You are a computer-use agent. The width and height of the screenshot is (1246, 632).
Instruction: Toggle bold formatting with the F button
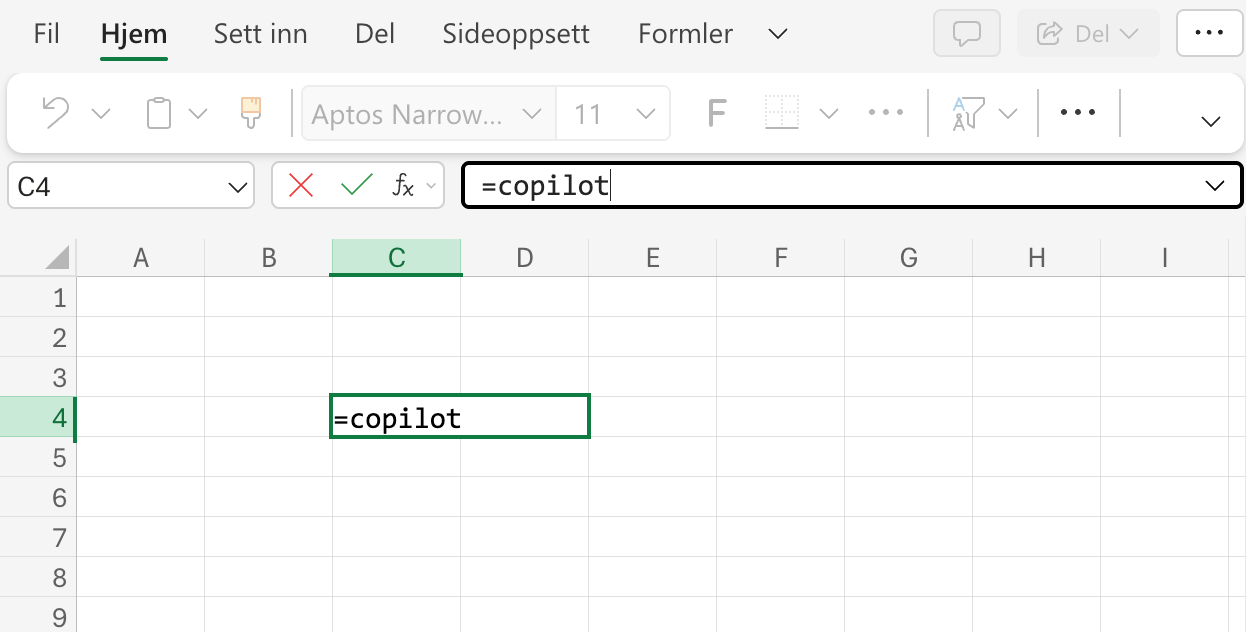pos(716,113)
